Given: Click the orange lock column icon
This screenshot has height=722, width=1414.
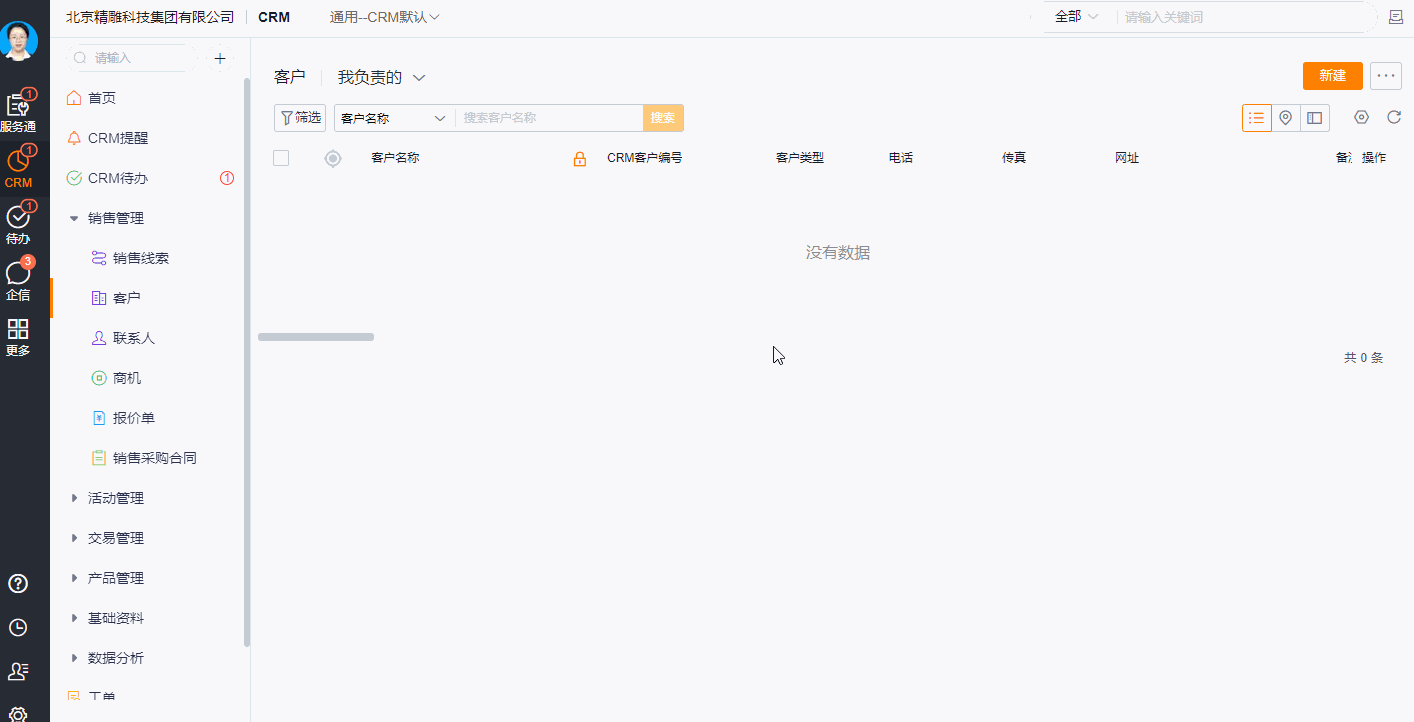Looking at the screenshot, I should coord(579,159).
